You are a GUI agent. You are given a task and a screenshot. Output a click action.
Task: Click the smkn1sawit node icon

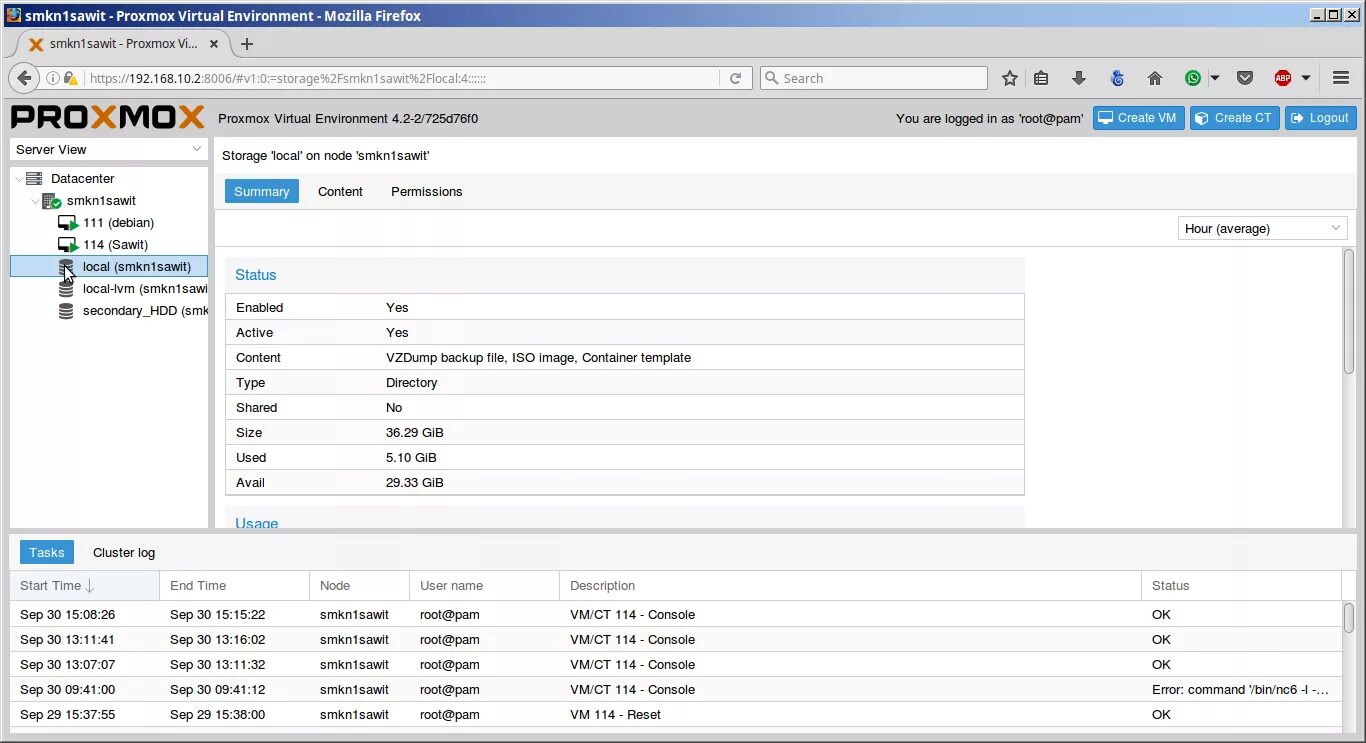pyautogui.click(x=51, y=201)
